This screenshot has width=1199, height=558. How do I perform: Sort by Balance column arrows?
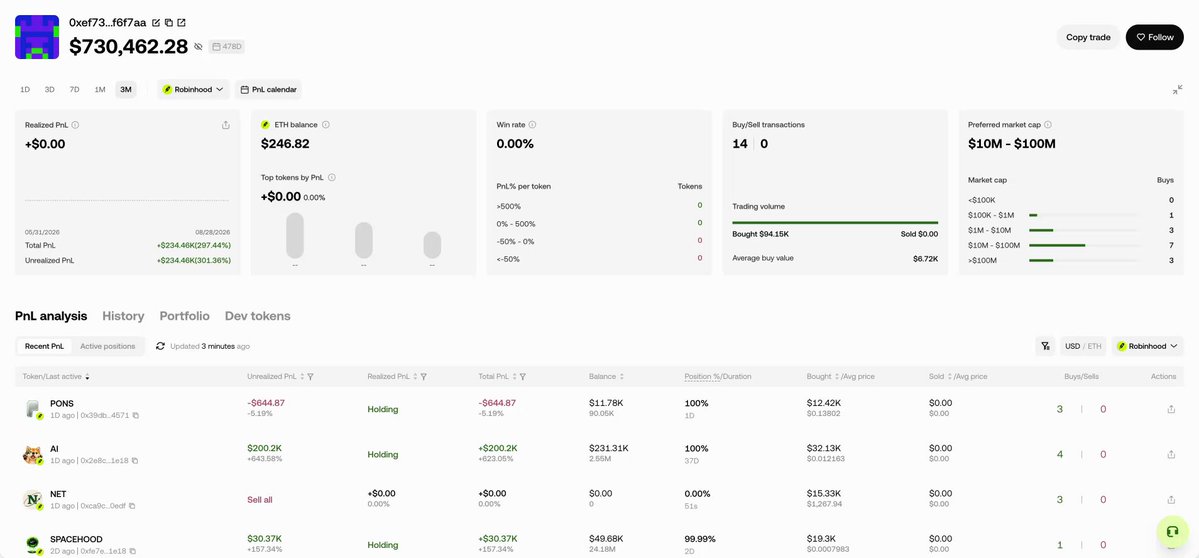coord(622,377)
